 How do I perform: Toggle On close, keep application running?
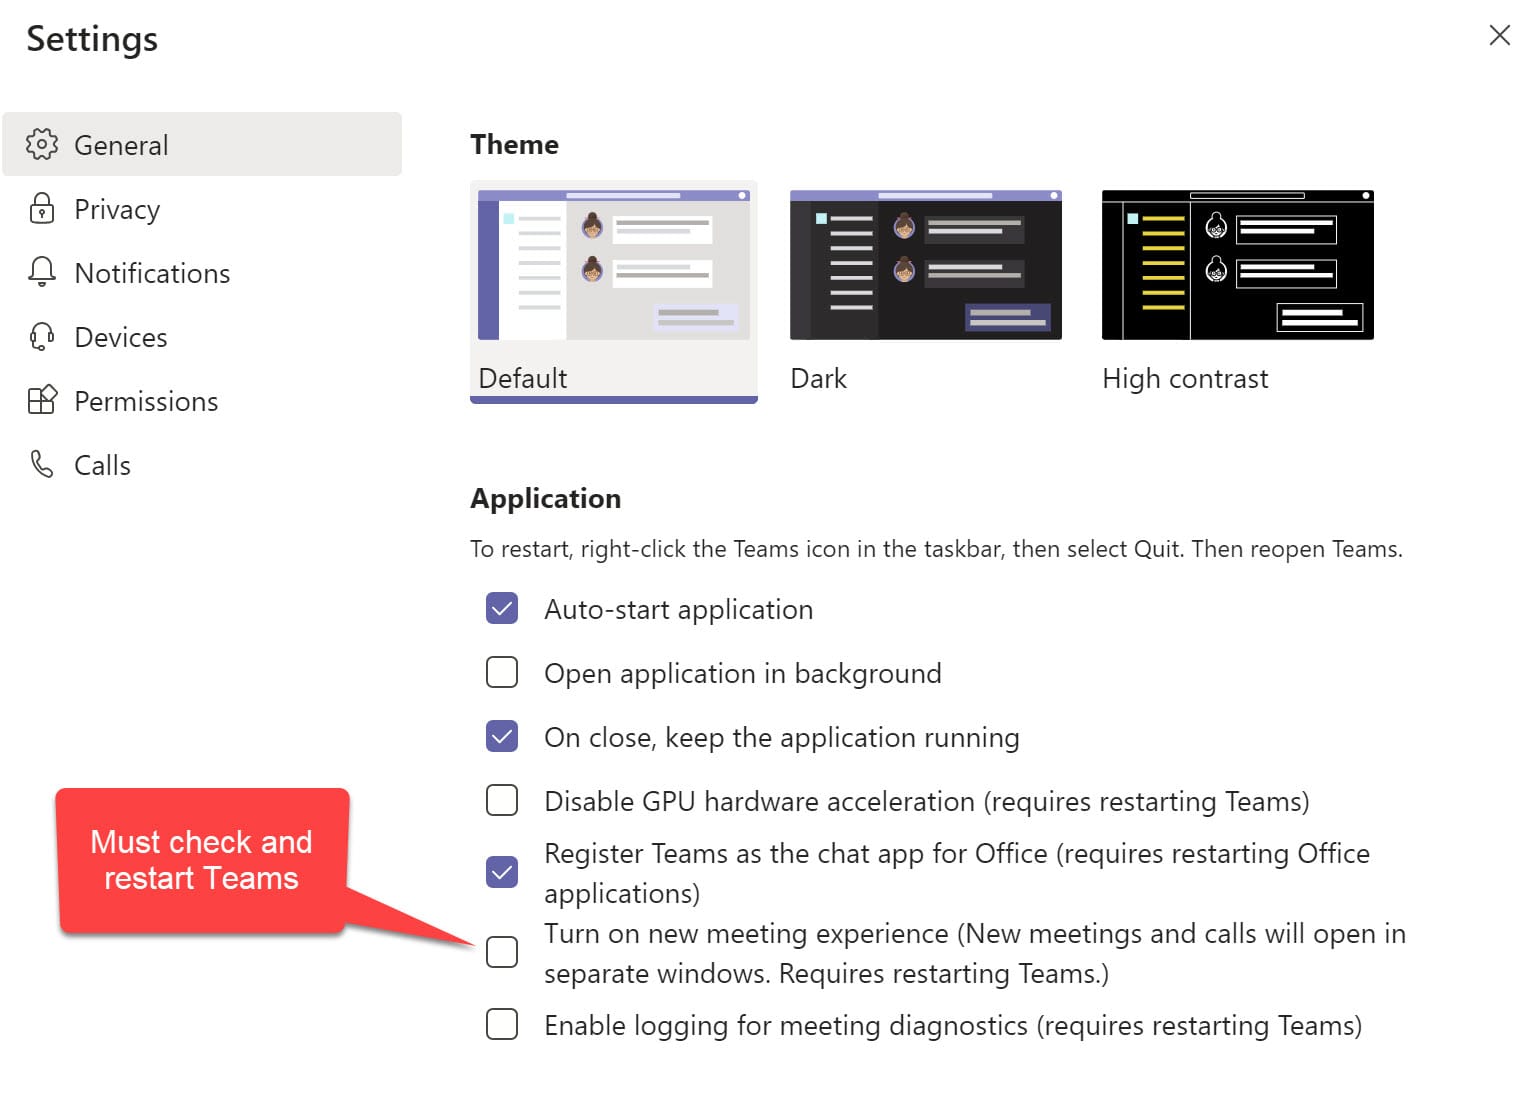(502, 737)
